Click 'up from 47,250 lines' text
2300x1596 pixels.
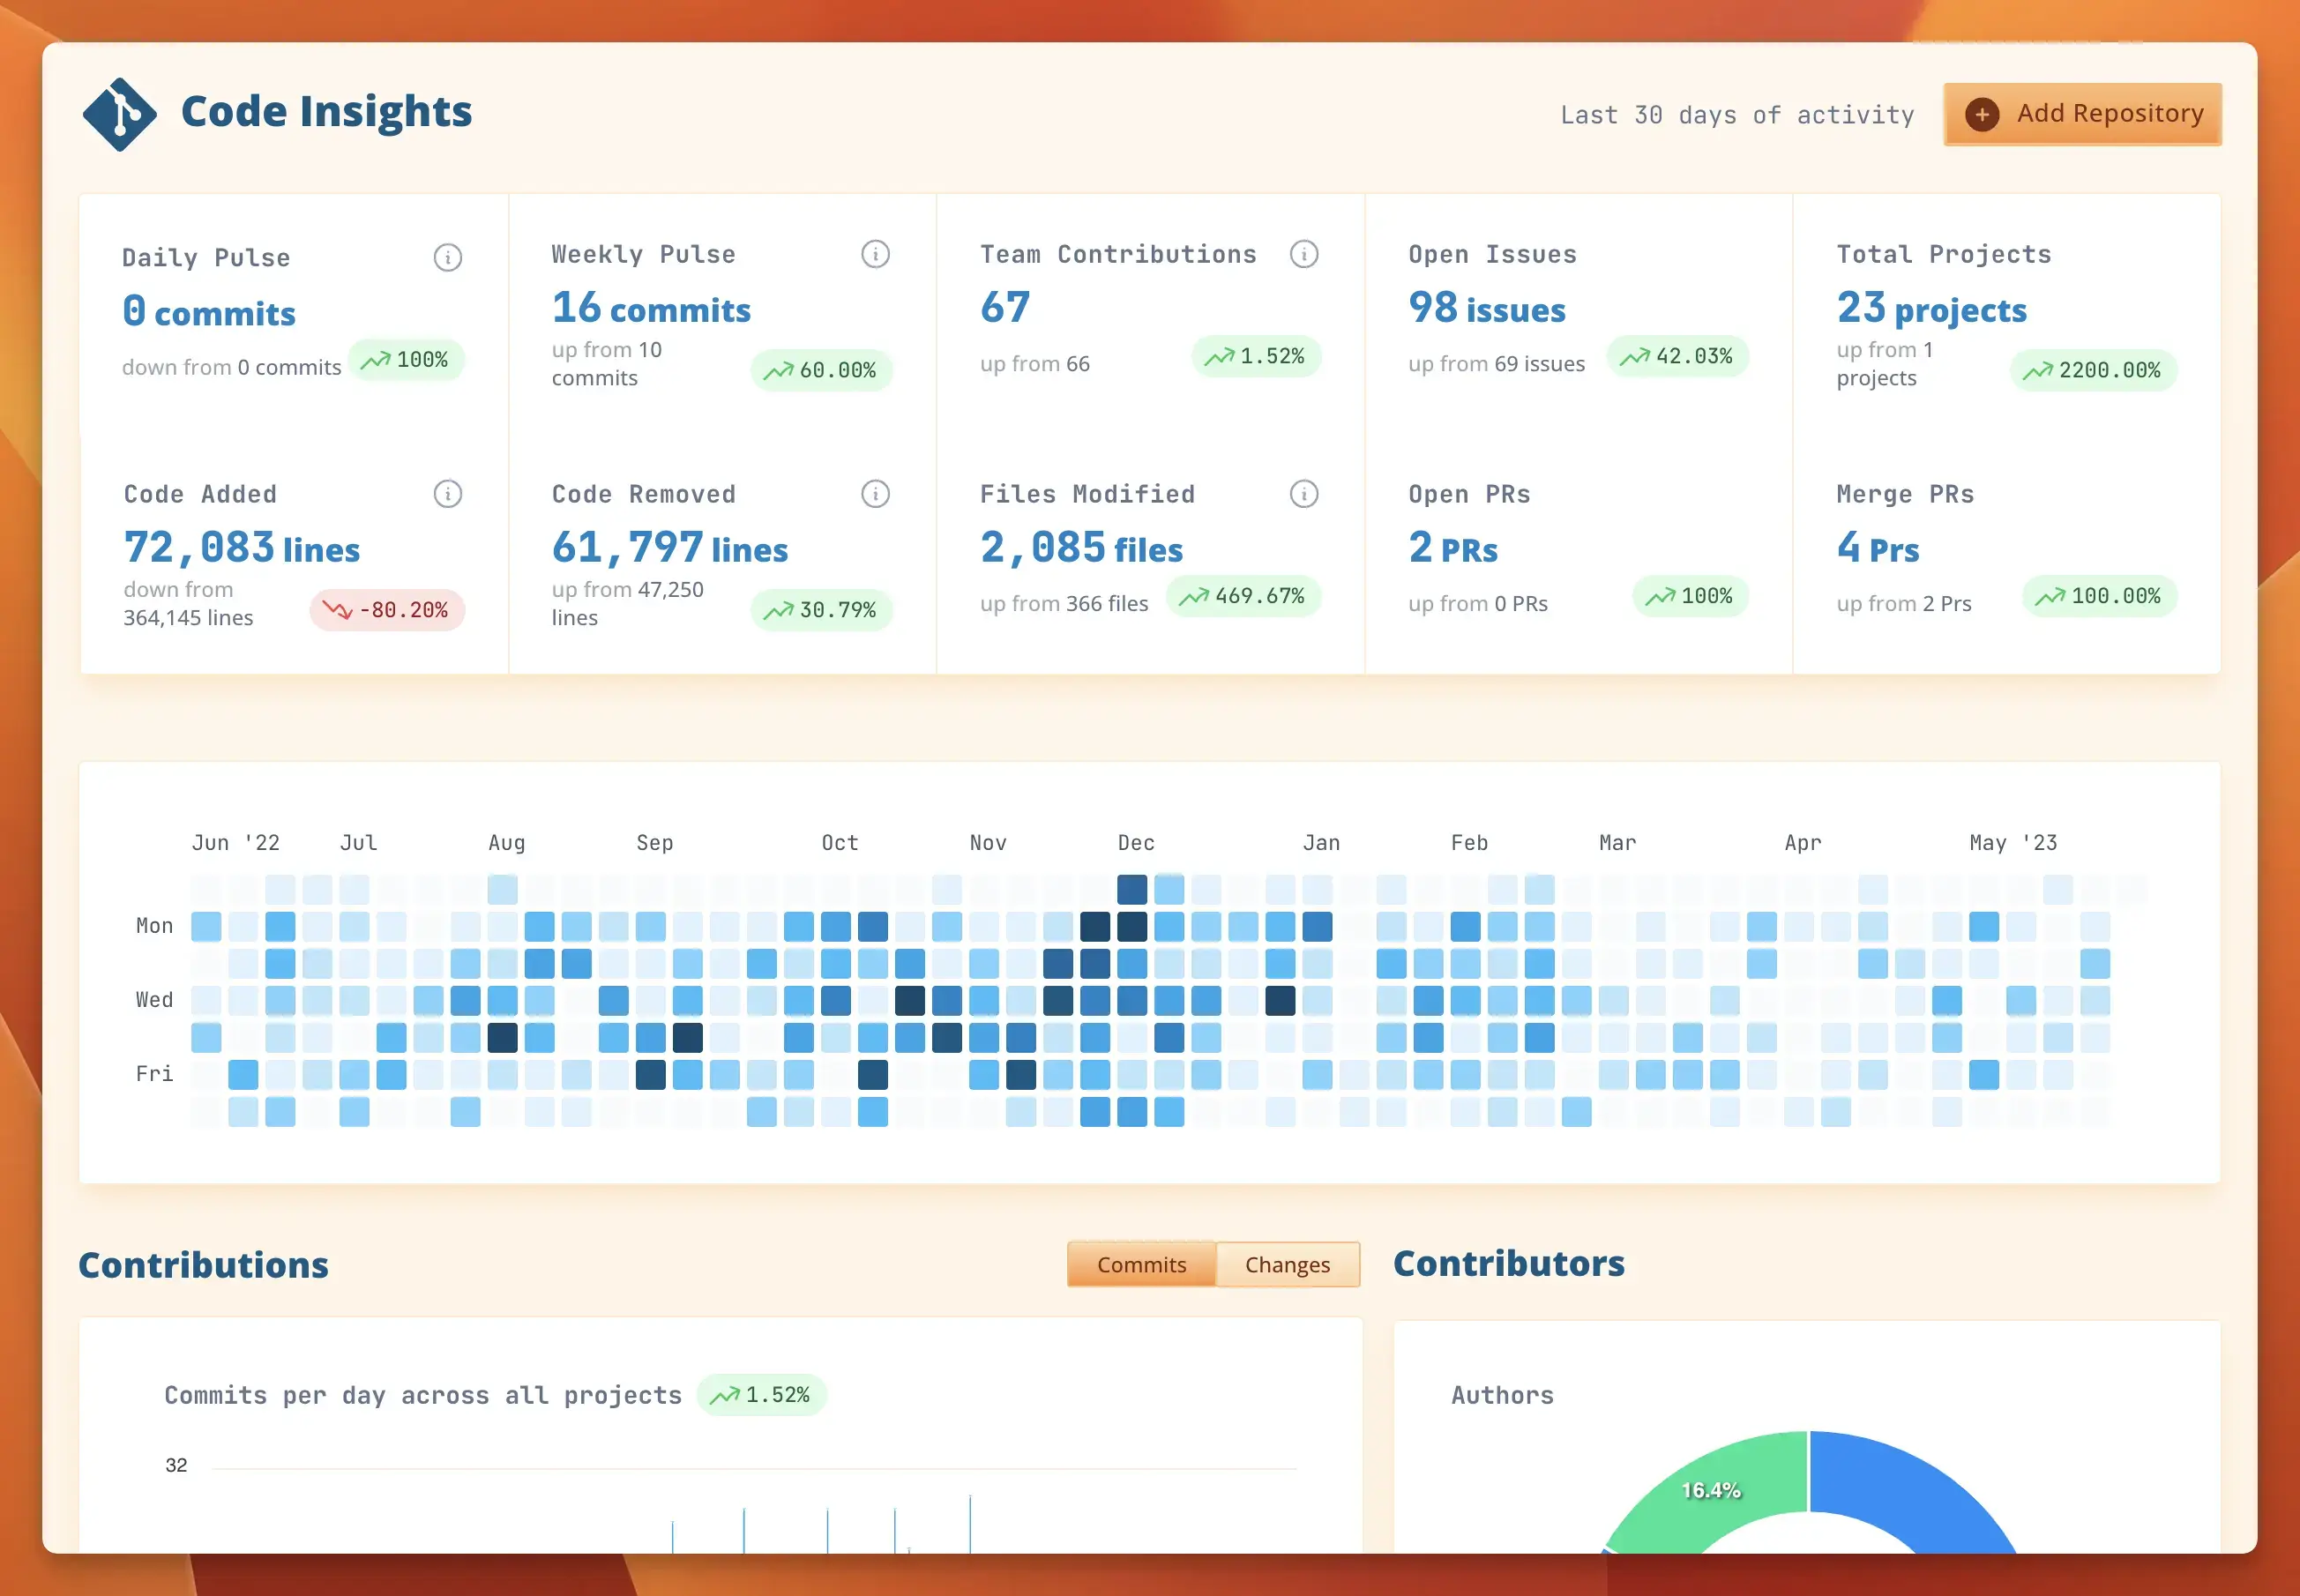[627, 604]
